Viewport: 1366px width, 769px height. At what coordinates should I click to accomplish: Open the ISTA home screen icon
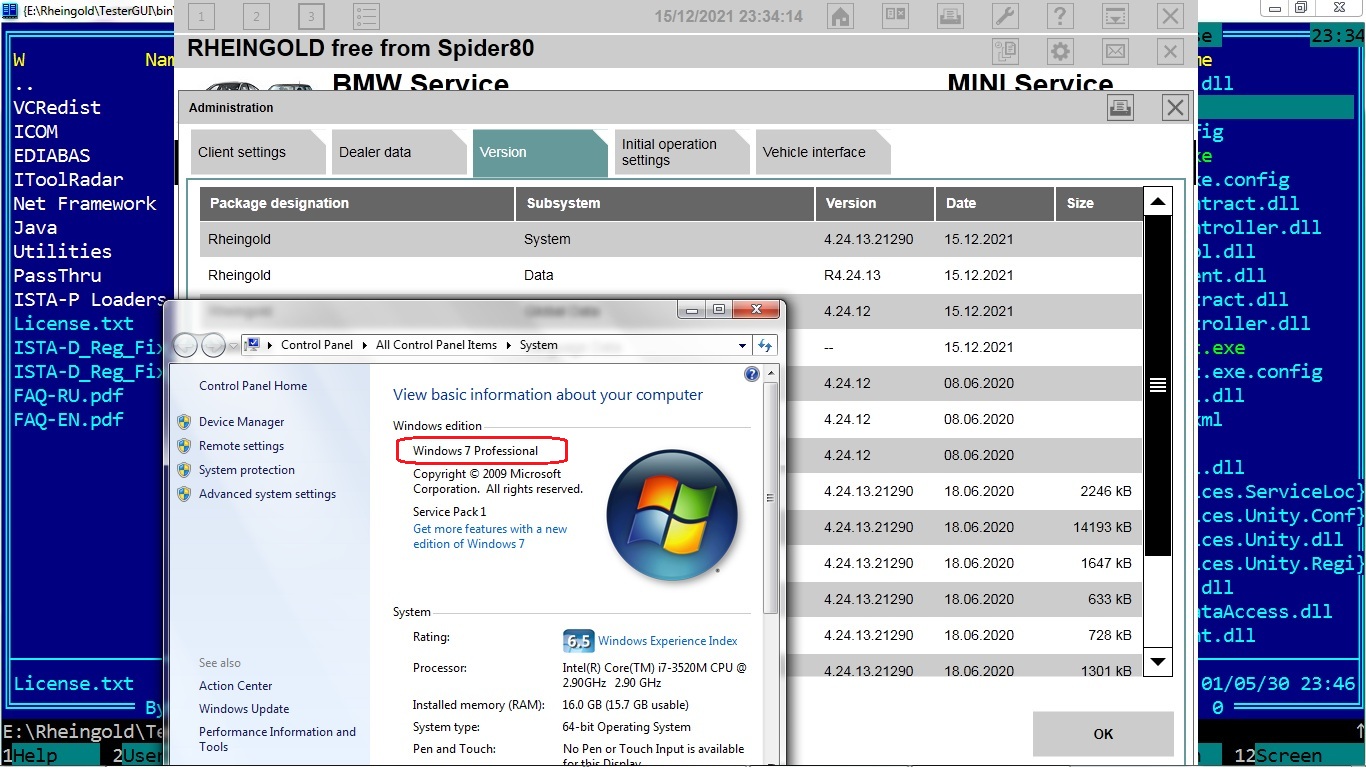click(841, 16)
